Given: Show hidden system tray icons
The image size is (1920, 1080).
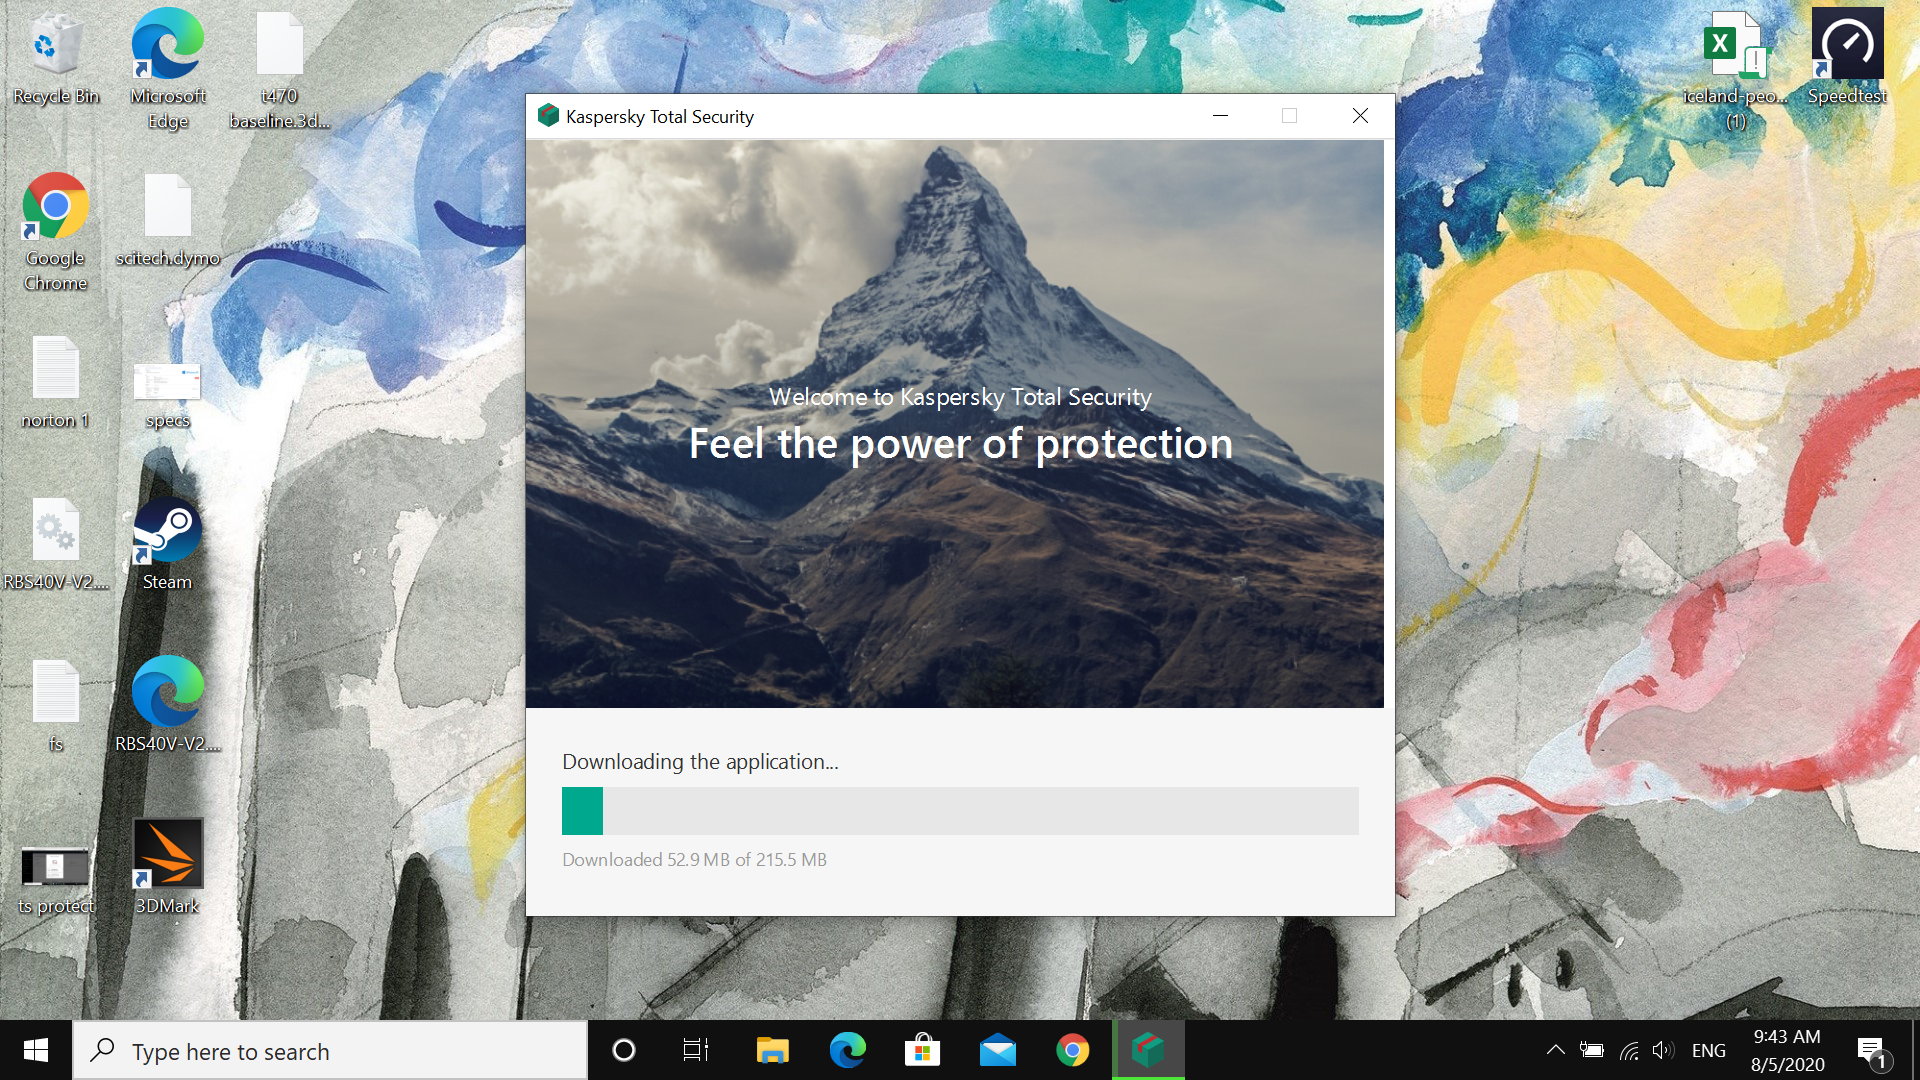Looking at the screenshot, I should [1555, 1050].
